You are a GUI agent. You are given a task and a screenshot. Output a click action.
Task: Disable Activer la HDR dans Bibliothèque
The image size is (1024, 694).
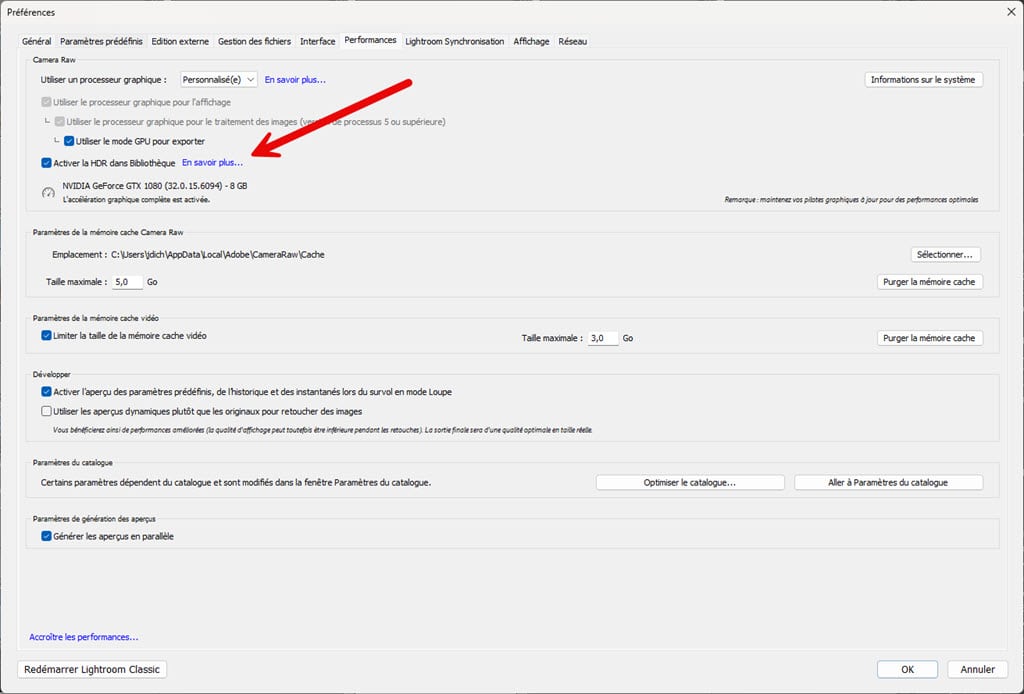[46, 163]
